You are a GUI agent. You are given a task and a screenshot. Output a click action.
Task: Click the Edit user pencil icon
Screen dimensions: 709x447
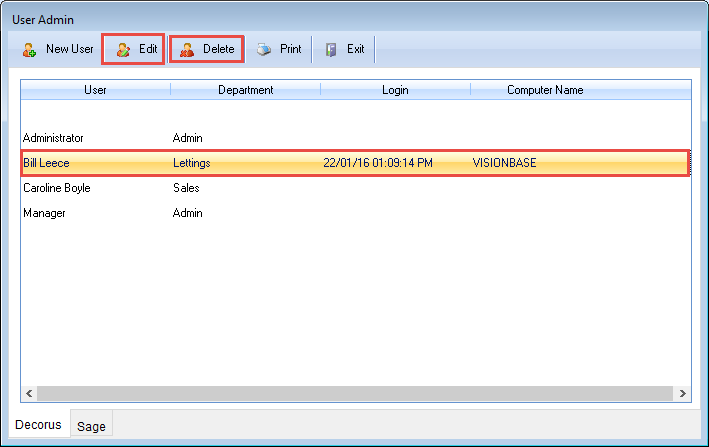click(x=123, y=50)
